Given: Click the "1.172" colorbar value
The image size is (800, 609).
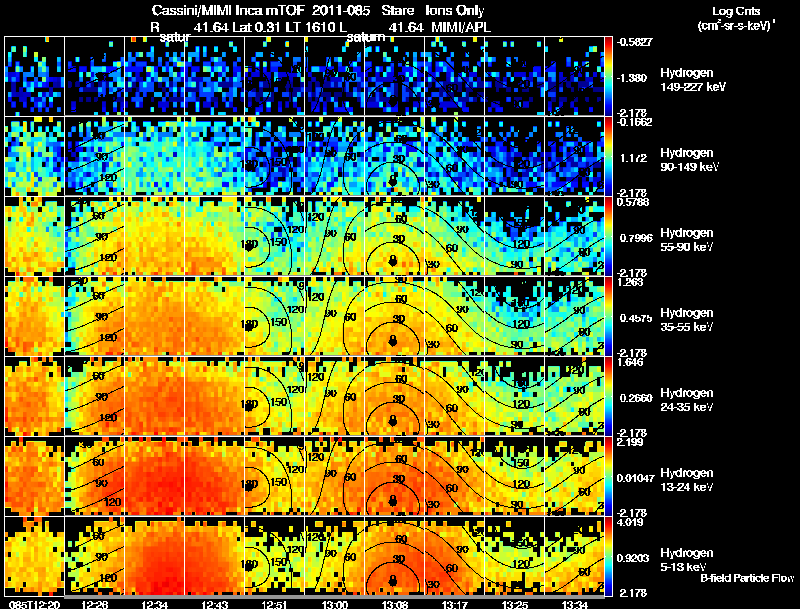Looking at the screenshot, I should click(x=634, y=158).
